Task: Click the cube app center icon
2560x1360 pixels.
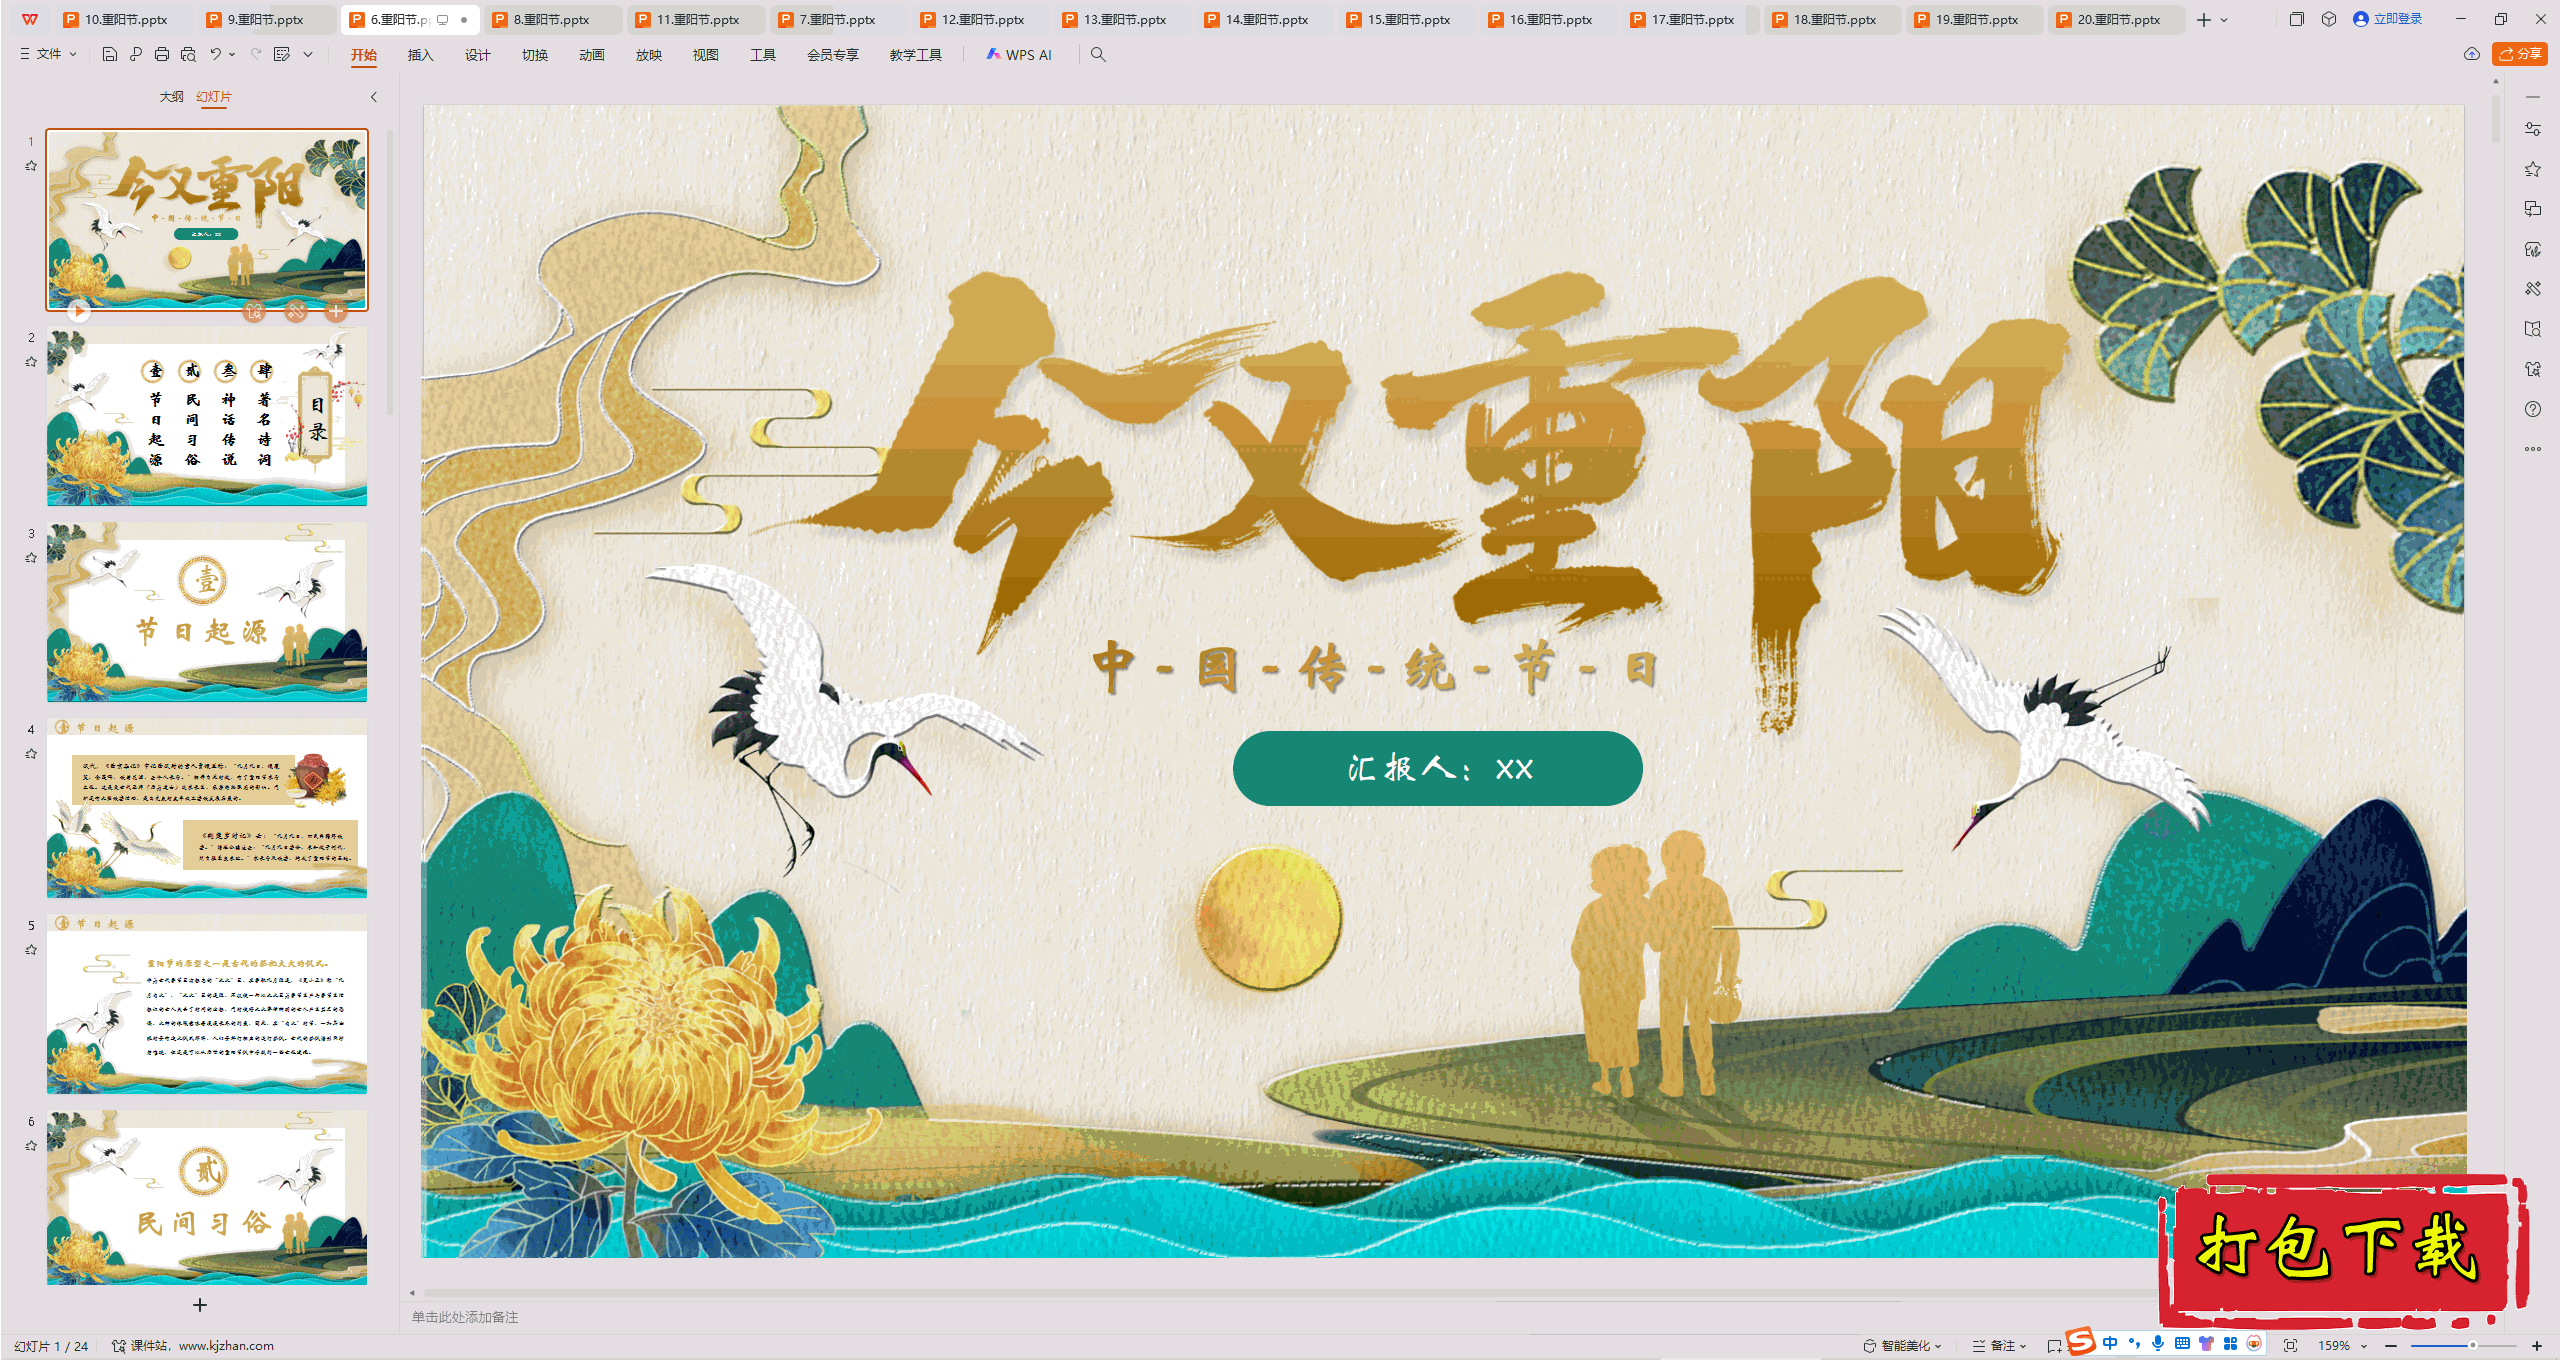Action: 2328,19
